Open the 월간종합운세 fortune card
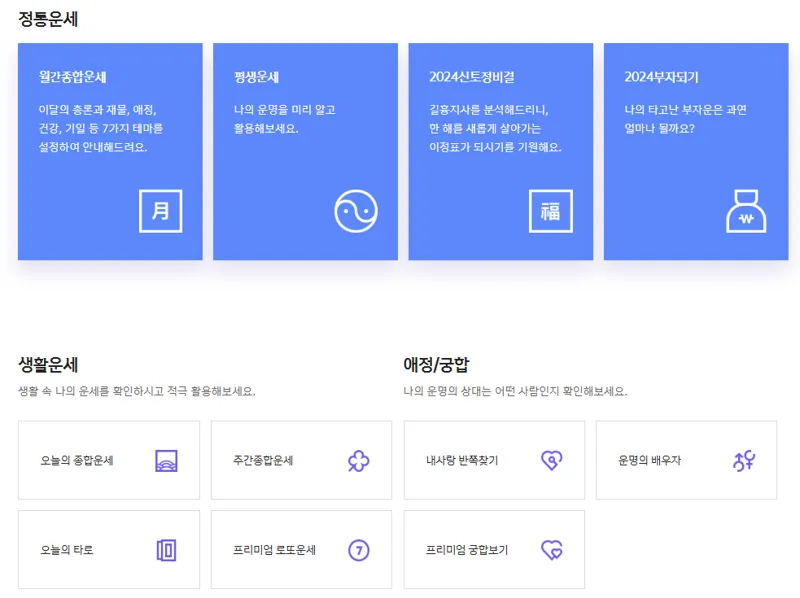Viewport: 800px width, 598px height. tap(111, 150)
